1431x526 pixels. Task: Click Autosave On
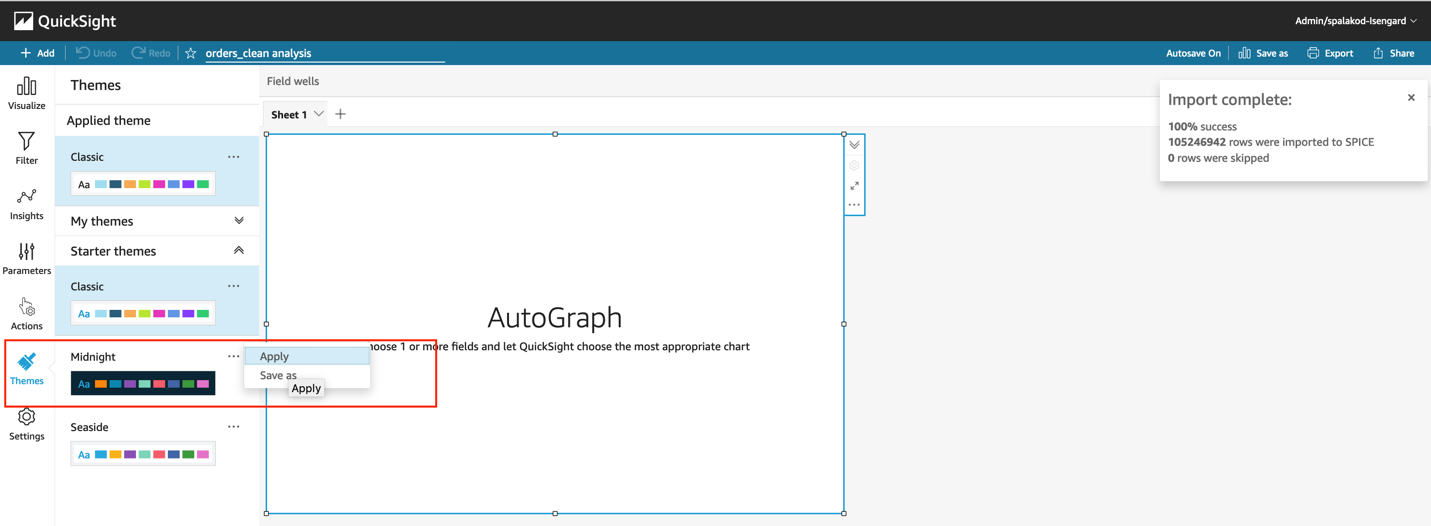click(1193, 53)
